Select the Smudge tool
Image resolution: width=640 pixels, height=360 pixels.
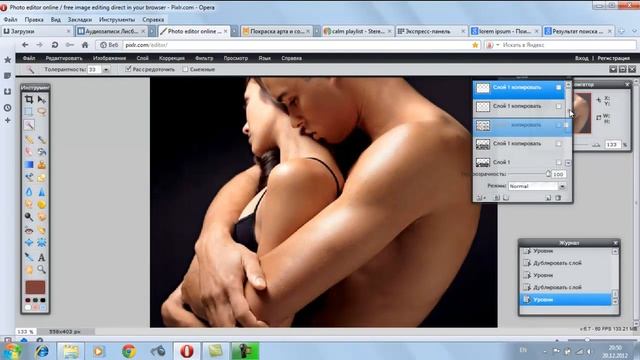[29, 204]
